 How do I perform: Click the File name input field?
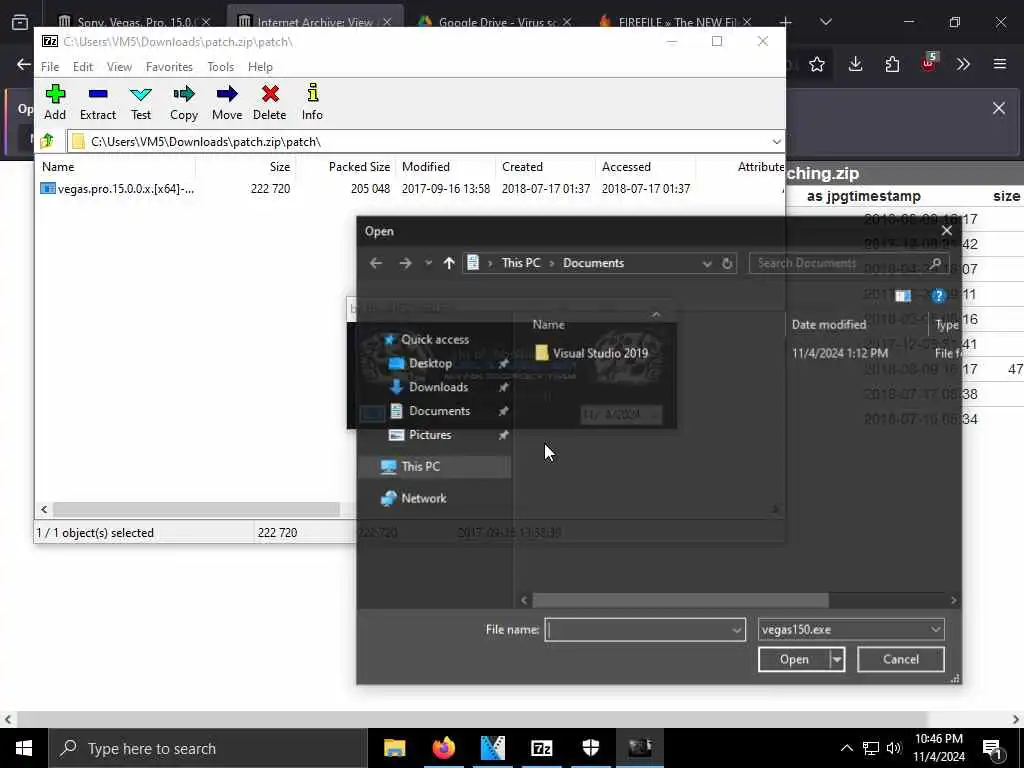[x=637, y=630]
